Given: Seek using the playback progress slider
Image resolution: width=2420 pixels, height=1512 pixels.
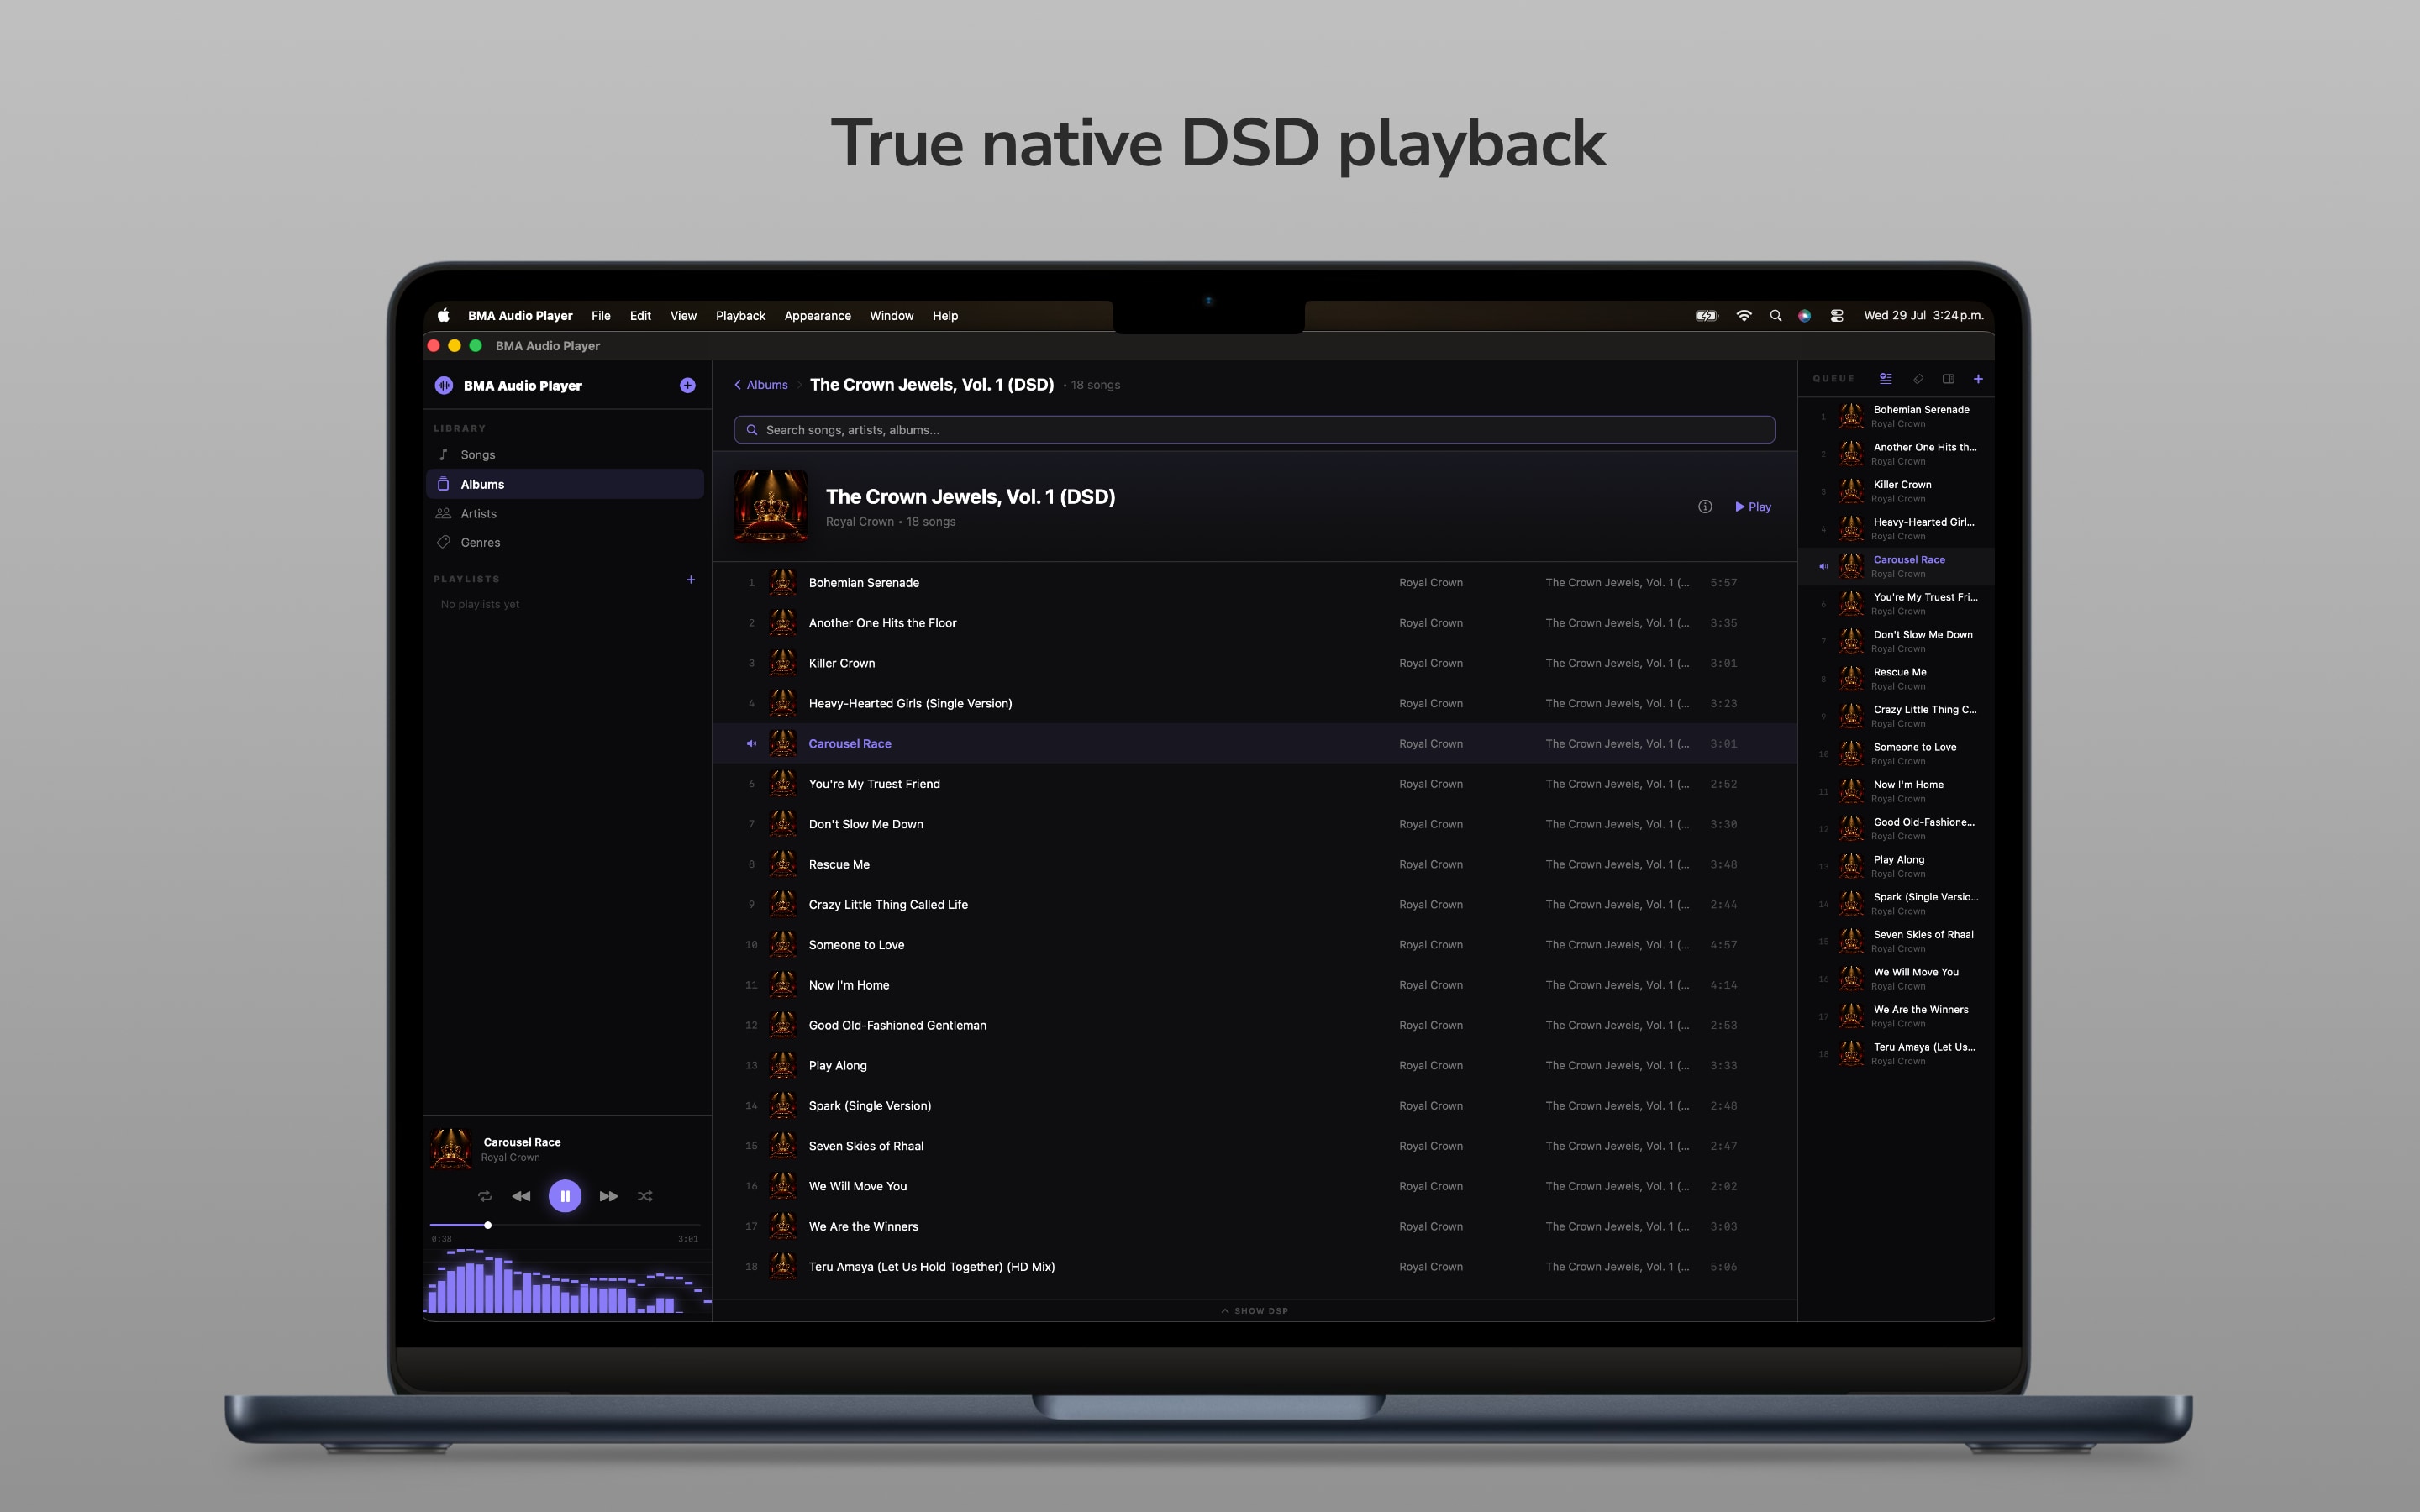Looking at the screenshot, I should pos(565,1225).
